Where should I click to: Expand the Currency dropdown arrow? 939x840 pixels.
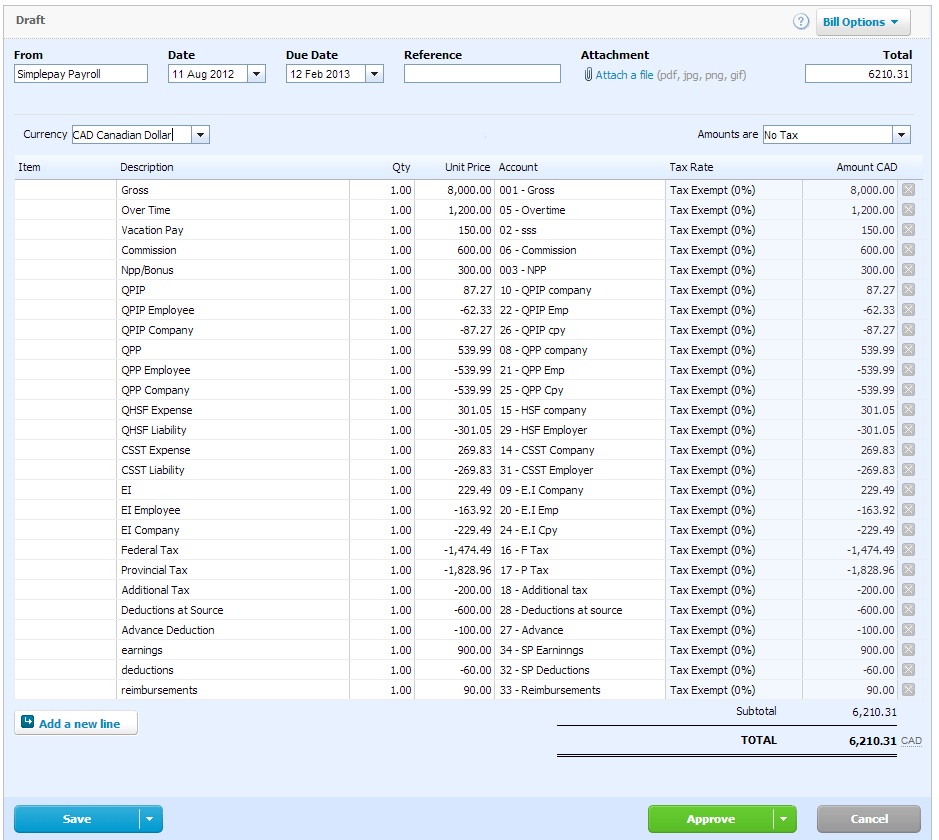click(201, 135)
